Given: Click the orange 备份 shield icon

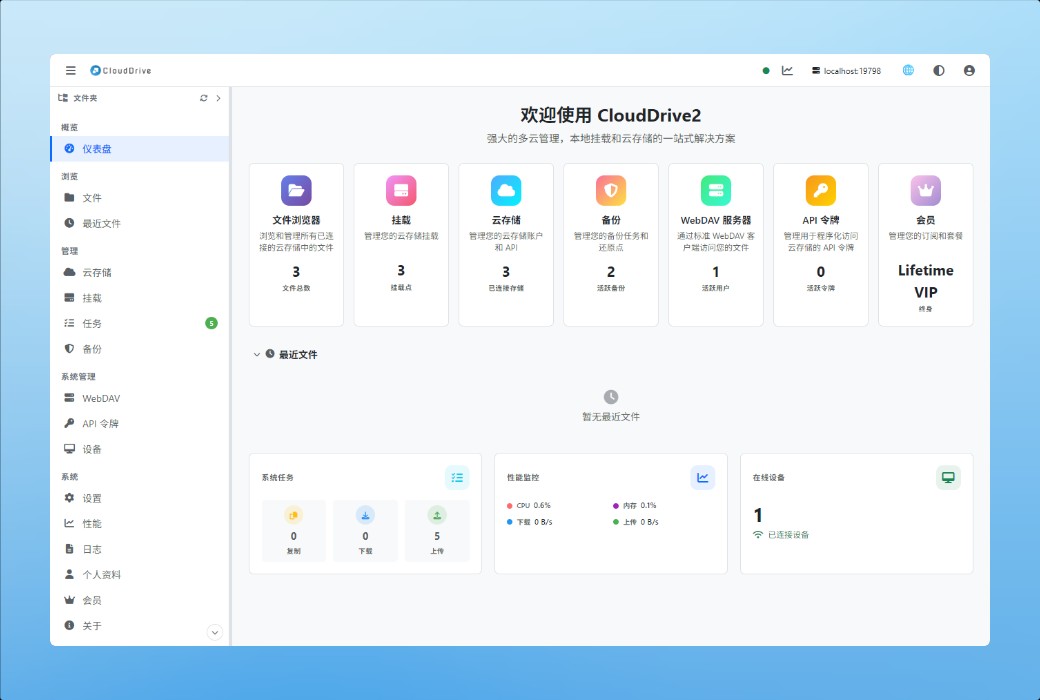Looking at the screenshot, I should [x=611, y=191].
